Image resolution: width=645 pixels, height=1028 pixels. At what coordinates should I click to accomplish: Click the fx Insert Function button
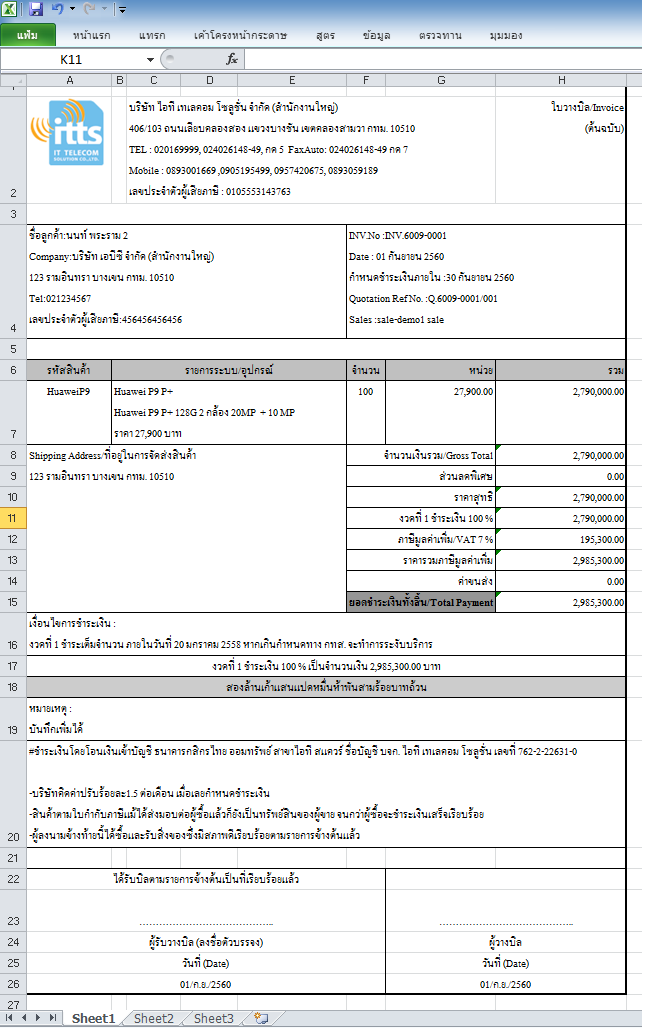coord(232,60)
